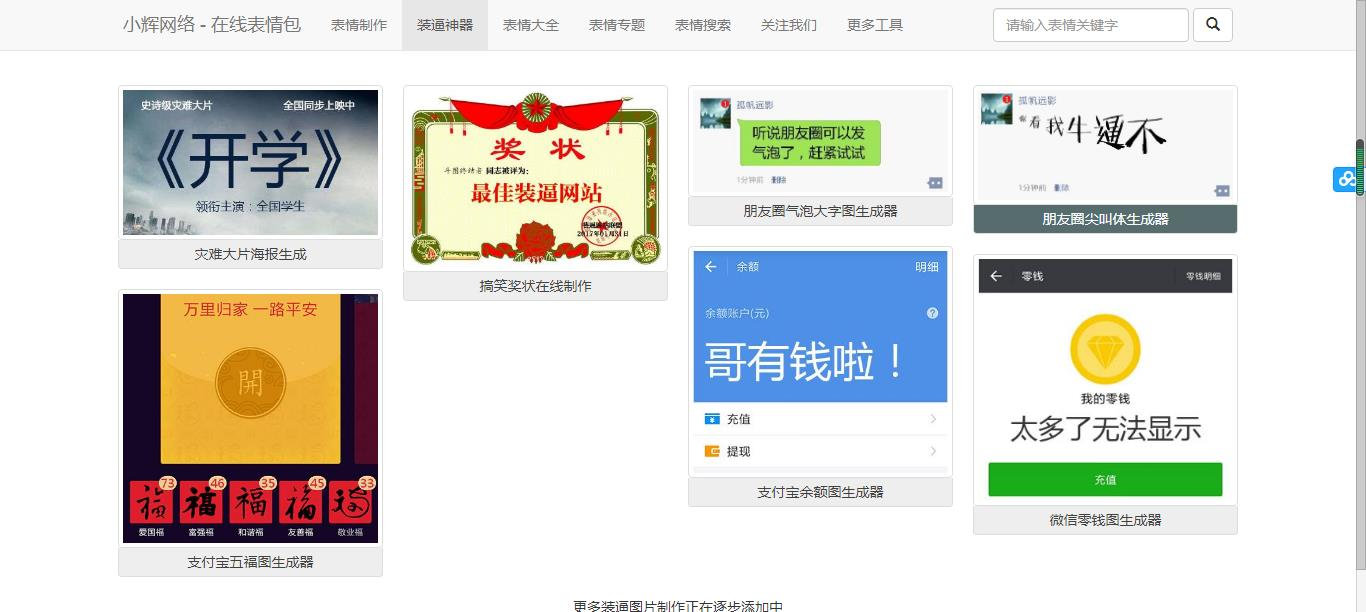This screenshot has height=612, width=1366.
Task: Click the search magnifier button
Action: 1212,25
